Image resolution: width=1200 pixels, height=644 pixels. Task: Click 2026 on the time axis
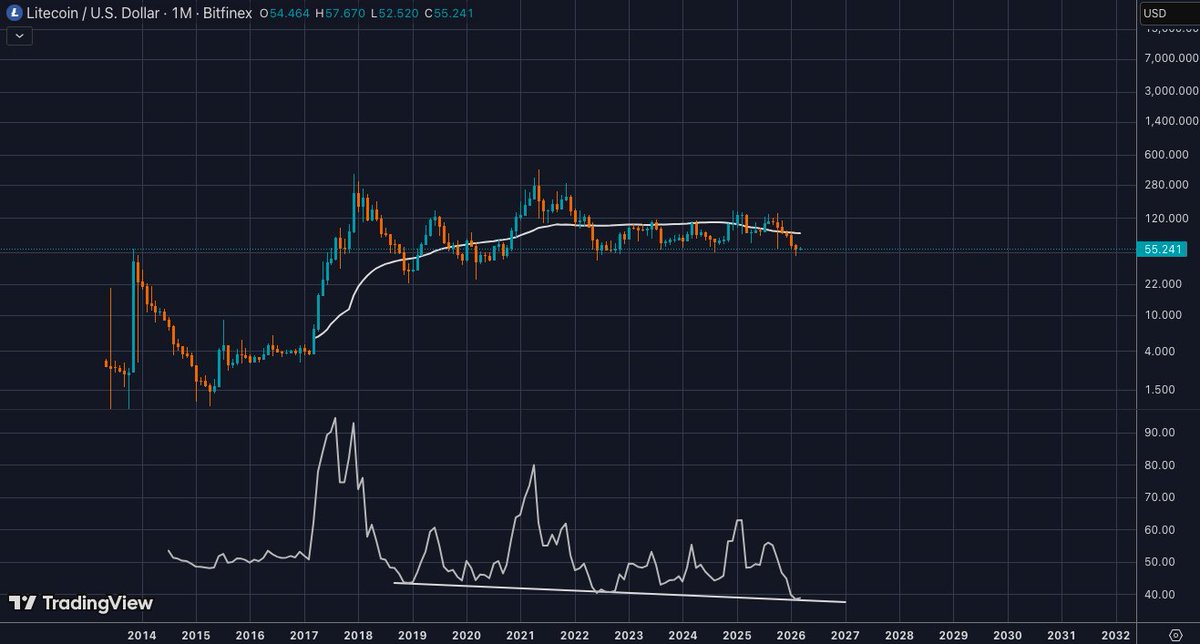pos(791,635)
